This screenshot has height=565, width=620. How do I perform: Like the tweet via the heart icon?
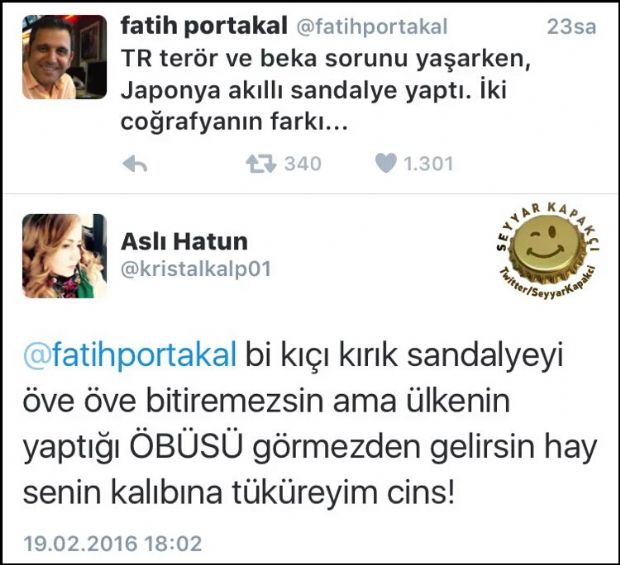click(x=386, y=163)
